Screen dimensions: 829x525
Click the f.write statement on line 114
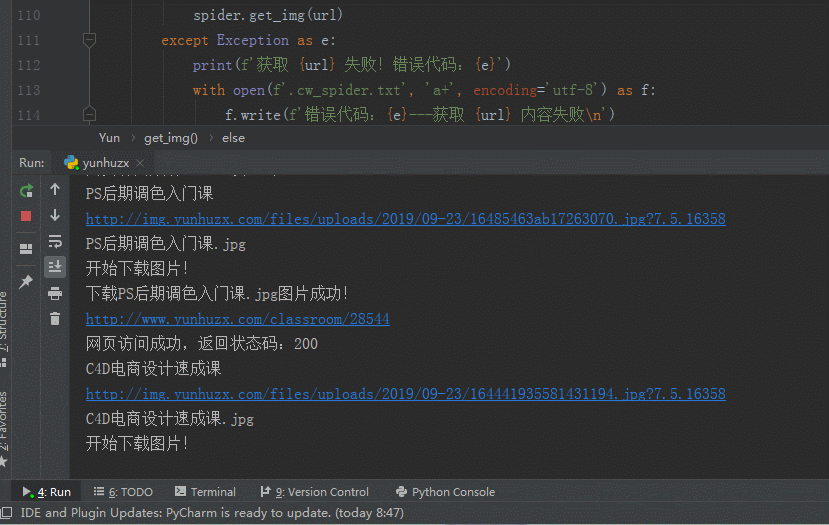(420, 115)
